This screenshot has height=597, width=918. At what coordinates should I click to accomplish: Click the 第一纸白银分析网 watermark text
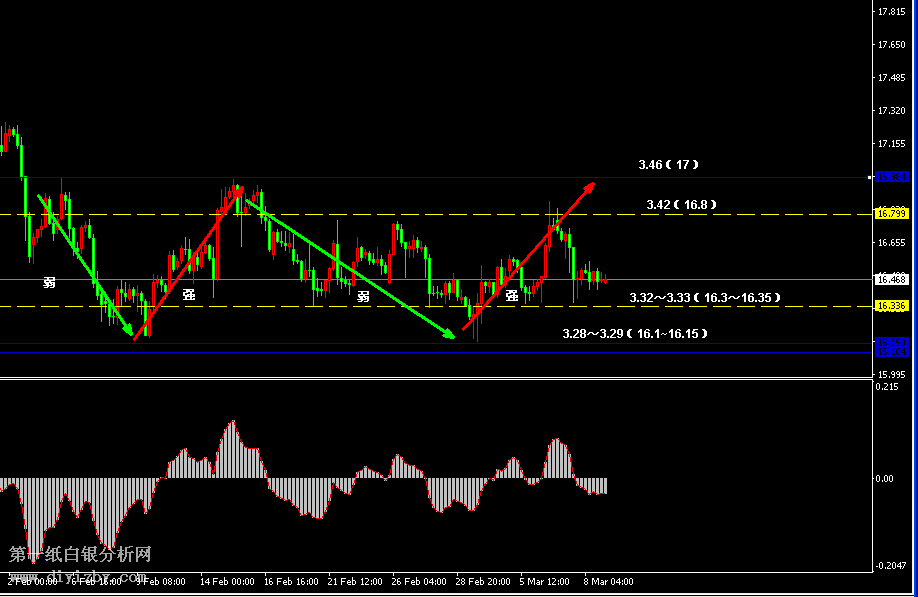pos(80,554)
